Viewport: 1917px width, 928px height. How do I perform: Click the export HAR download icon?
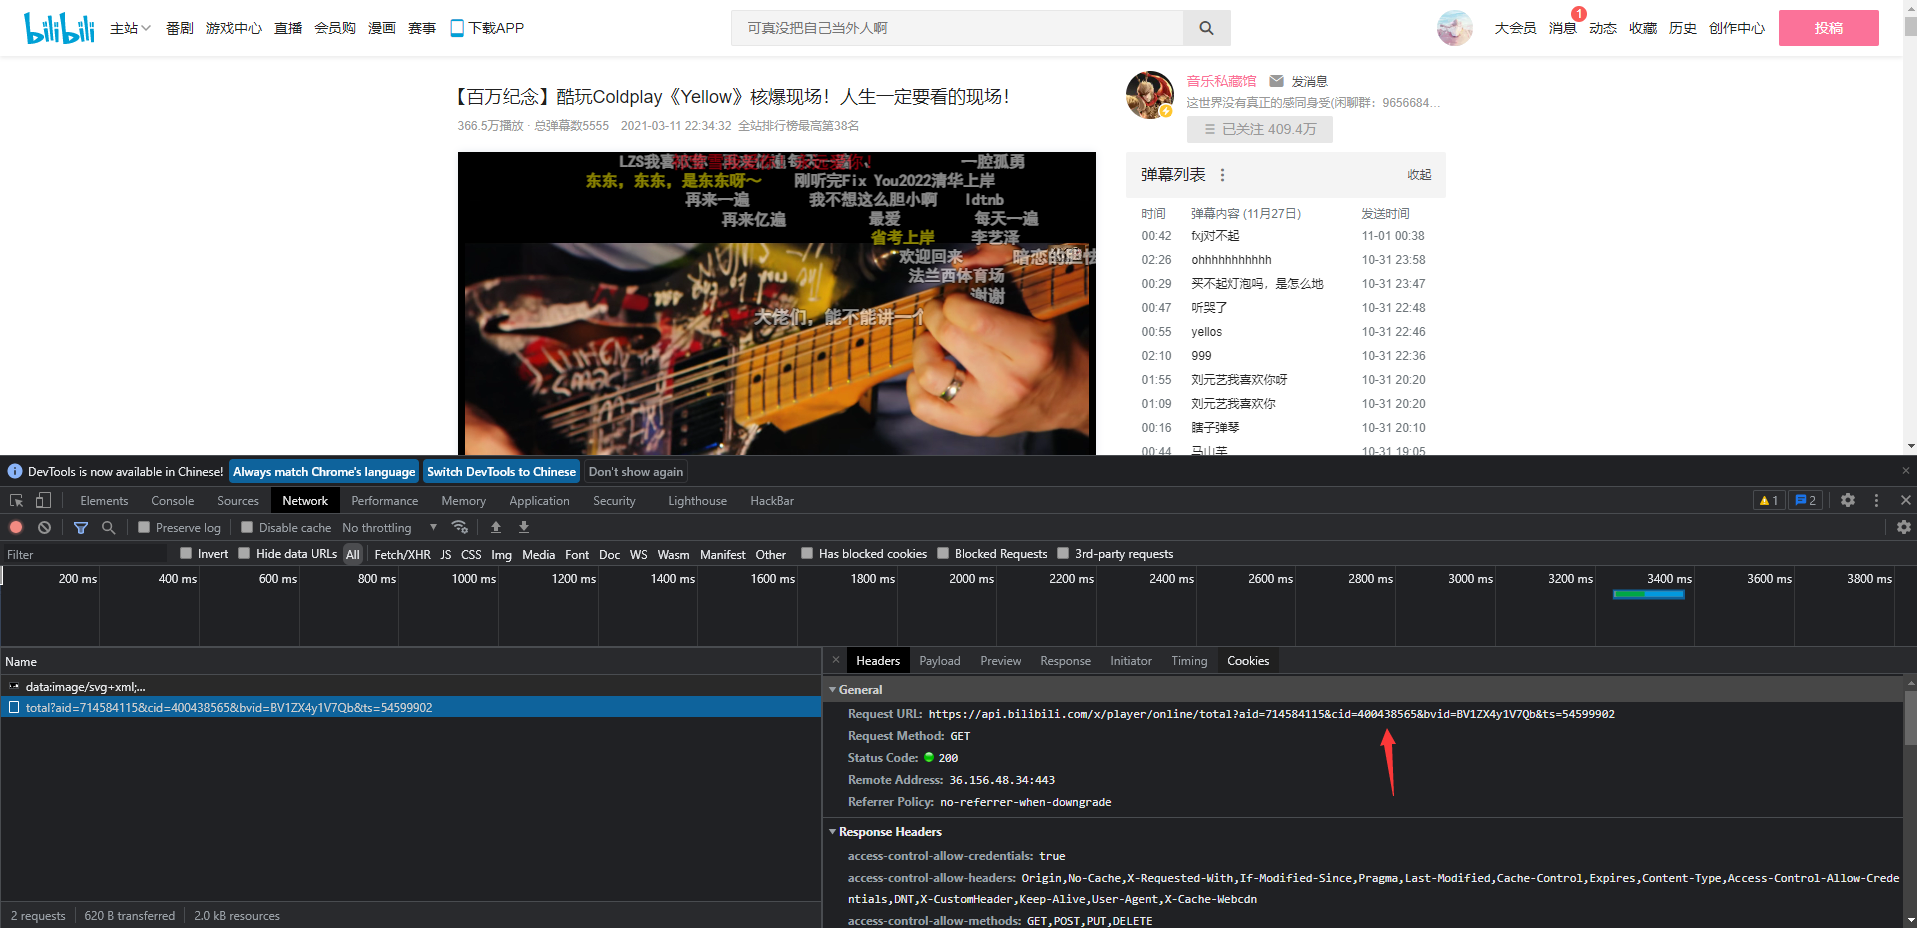[x=524, y=527]
